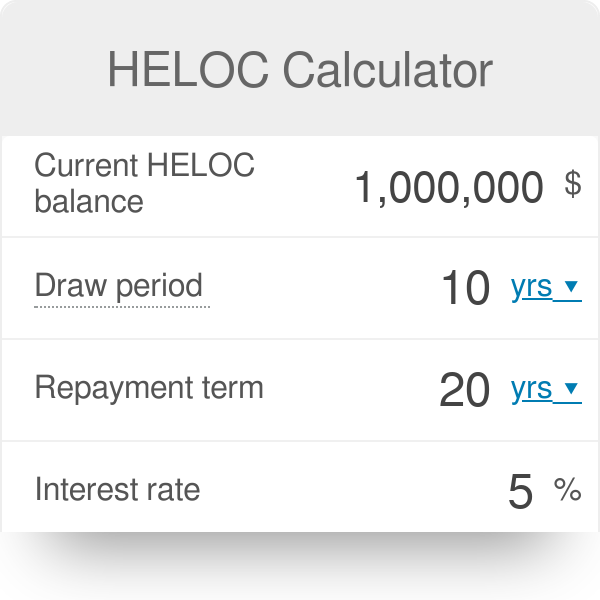Viewport: 600px width, 600px height.
Task: Open the yrs unit link for Repayment term
Action: [531, 389]
